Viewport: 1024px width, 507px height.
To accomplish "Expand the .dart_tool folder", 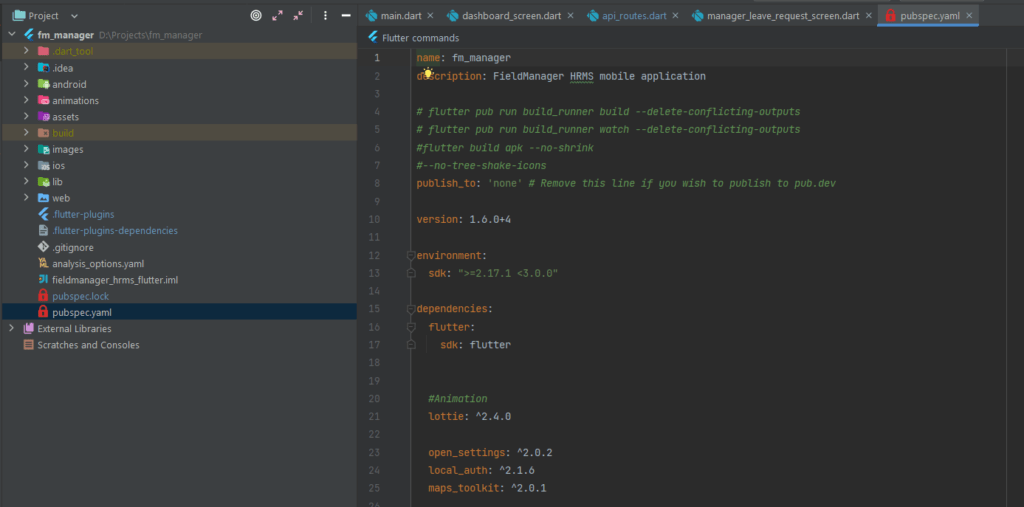I will click(26, 51).
